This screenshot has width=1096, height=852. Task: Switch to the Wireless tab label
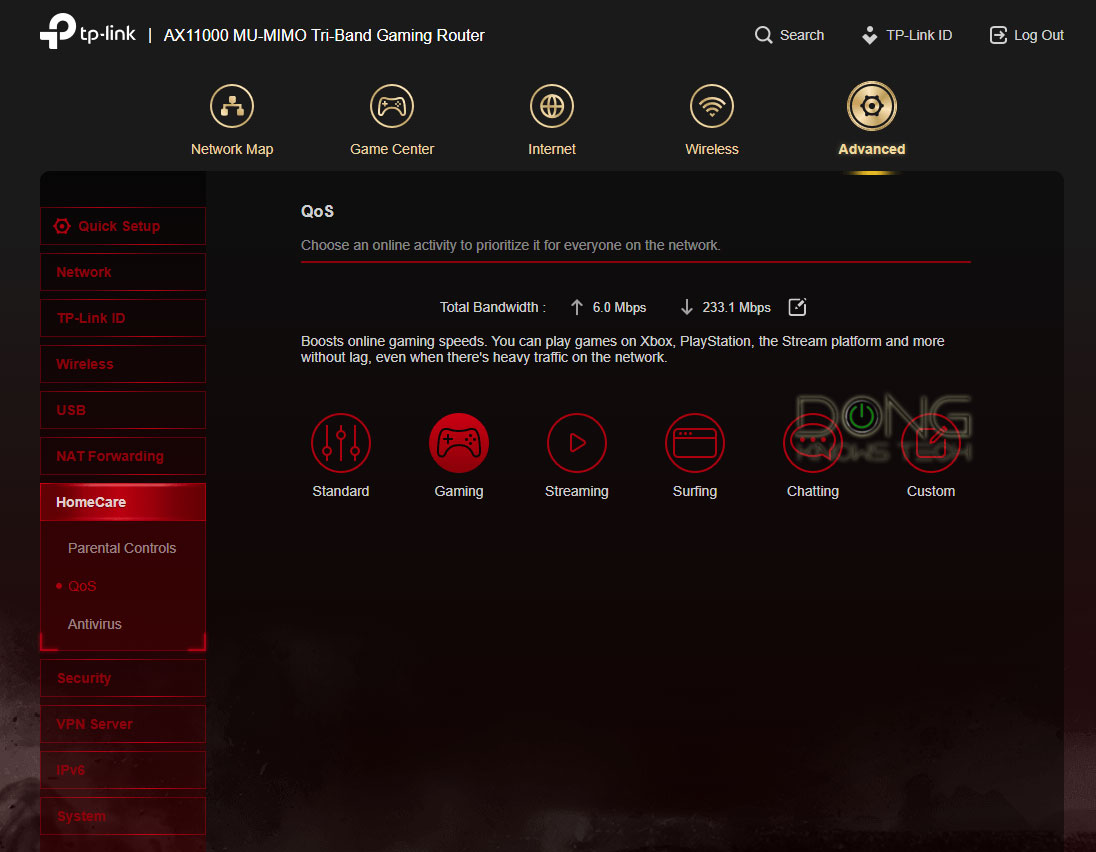pos(712,149)
